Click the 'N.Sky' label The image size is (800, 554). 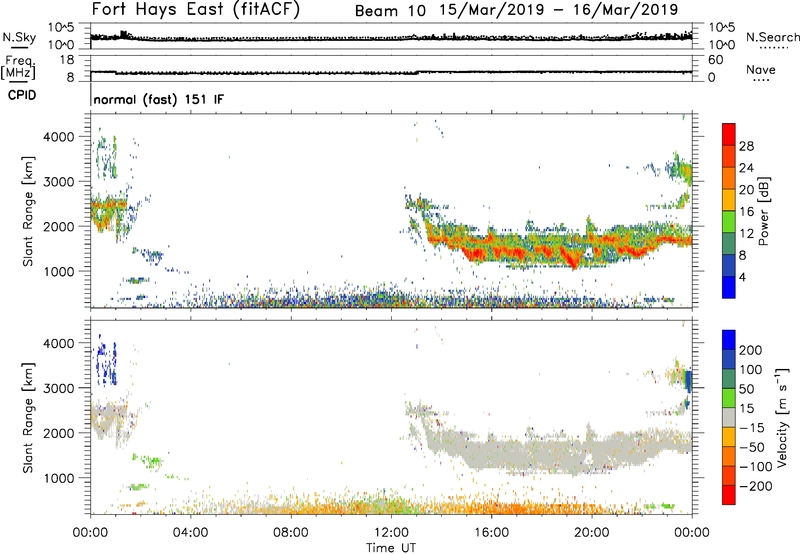(19, 37)
